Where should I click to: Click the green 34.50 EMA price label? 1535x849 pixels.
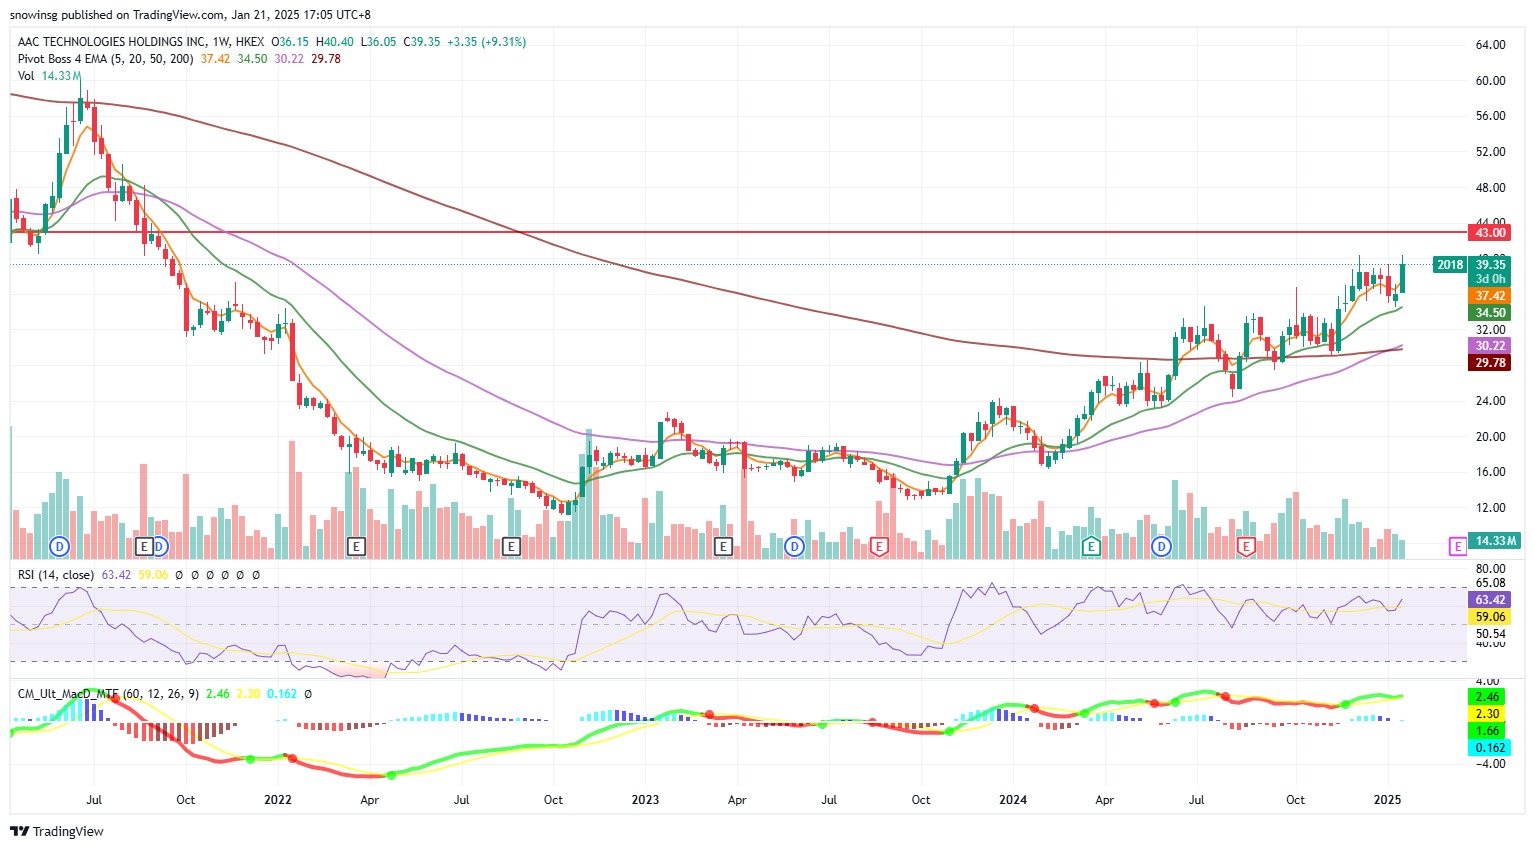1490,313
